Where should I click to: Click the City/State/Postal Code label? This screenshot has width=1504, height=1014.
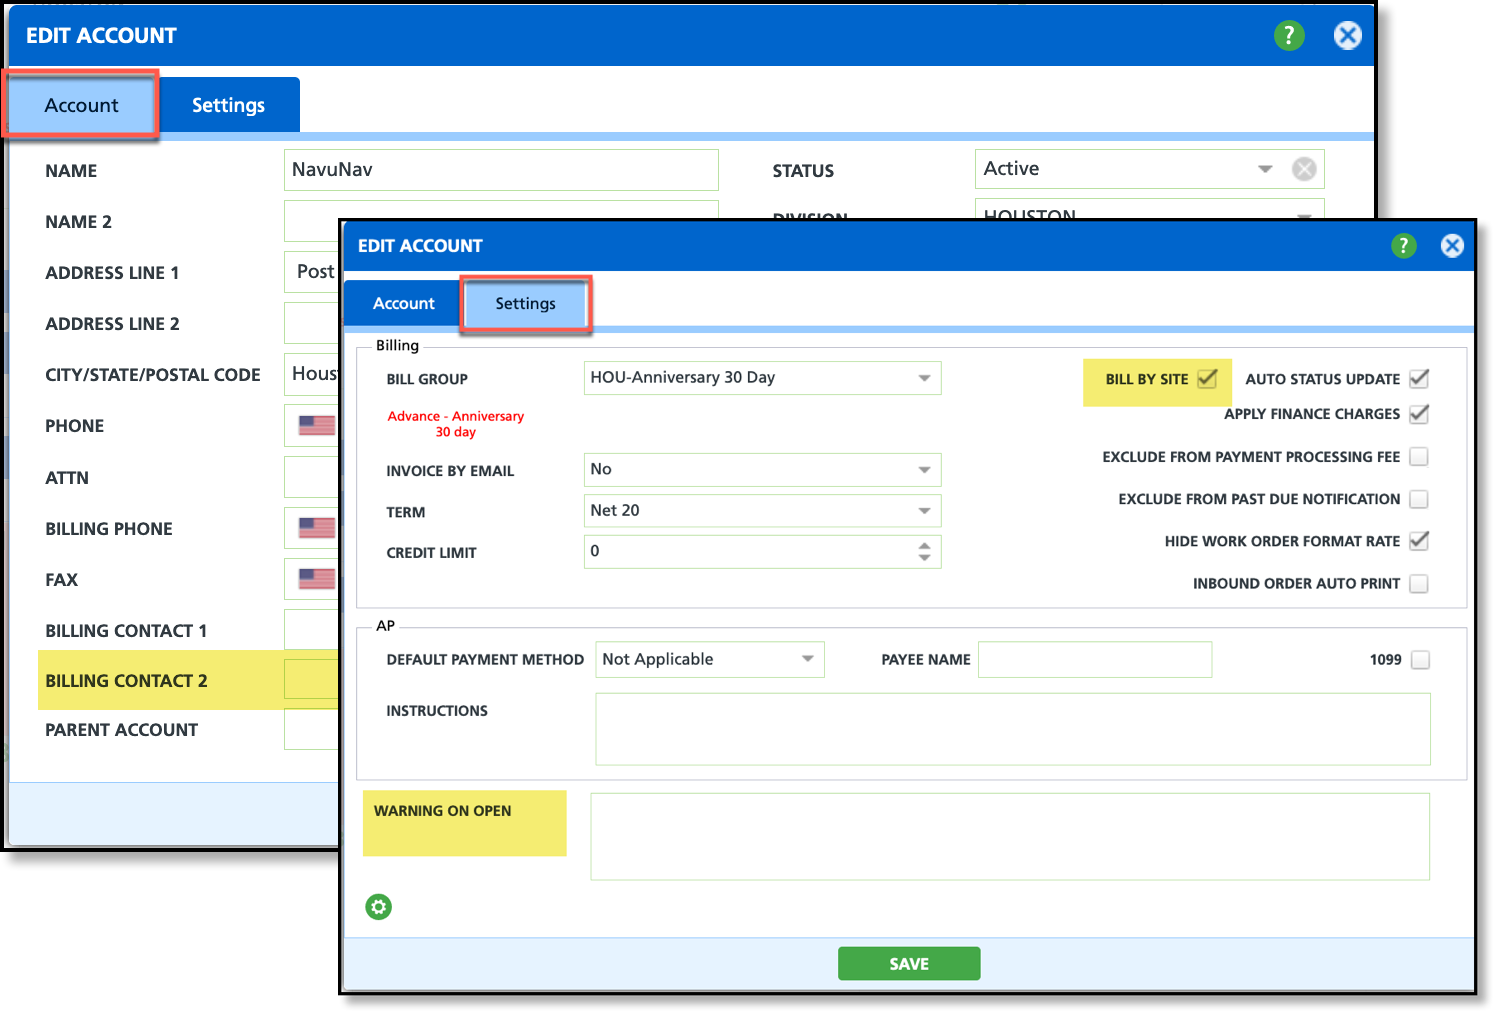point(152,375)
